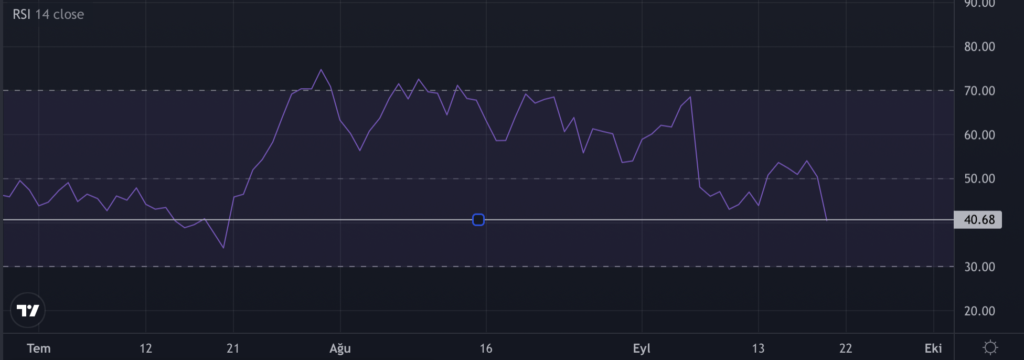Image resolution: width=1024 pixels, height=360 pixels.
Task: Click the 22 date label on time axis
Action: 844,348
